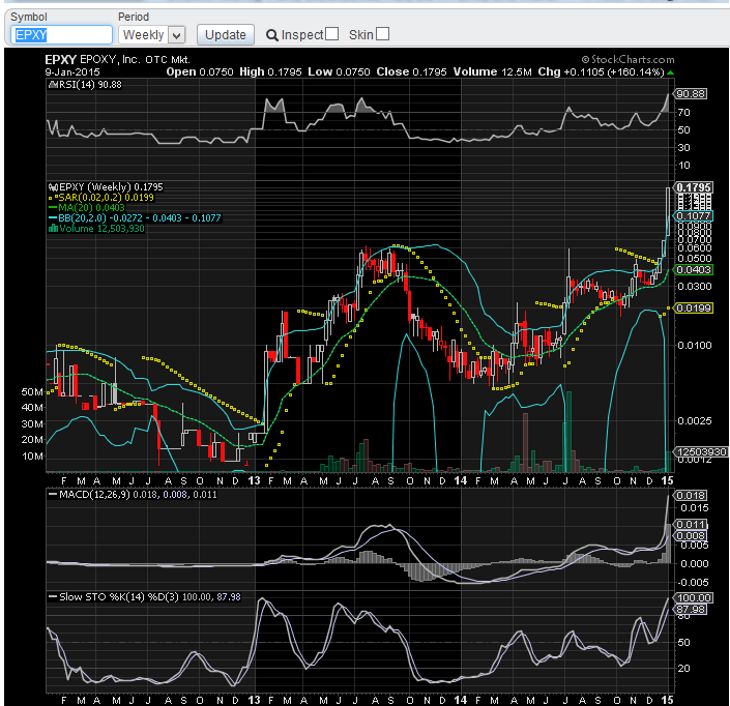Click the green up-arrow change indicator

click(670, 73)
